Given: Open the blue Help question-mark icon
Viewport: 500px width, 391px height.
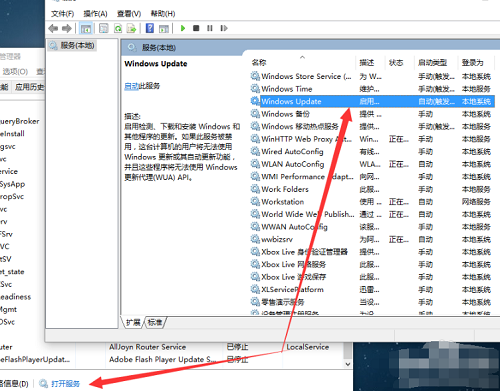Looking at the screenshot, I should click(150, 28).
